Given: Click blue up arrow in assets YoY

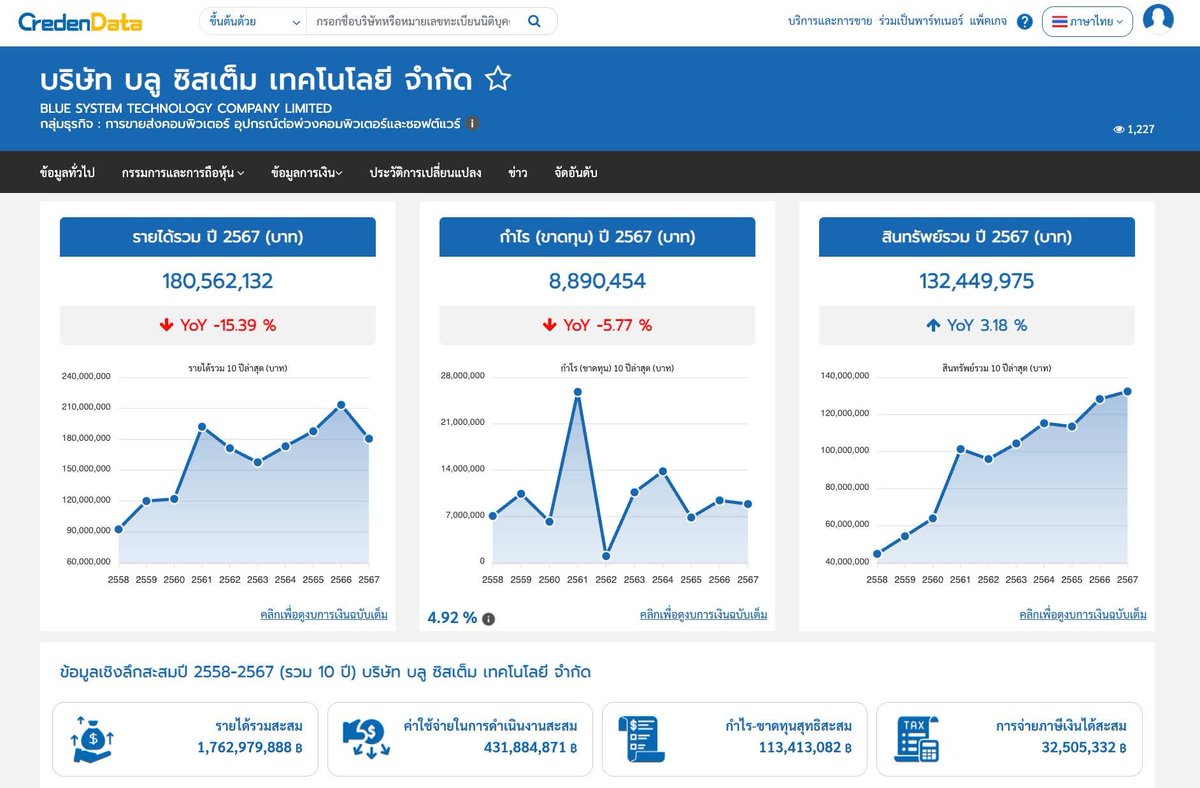Looking at the screenshot, I should point(933,325).
